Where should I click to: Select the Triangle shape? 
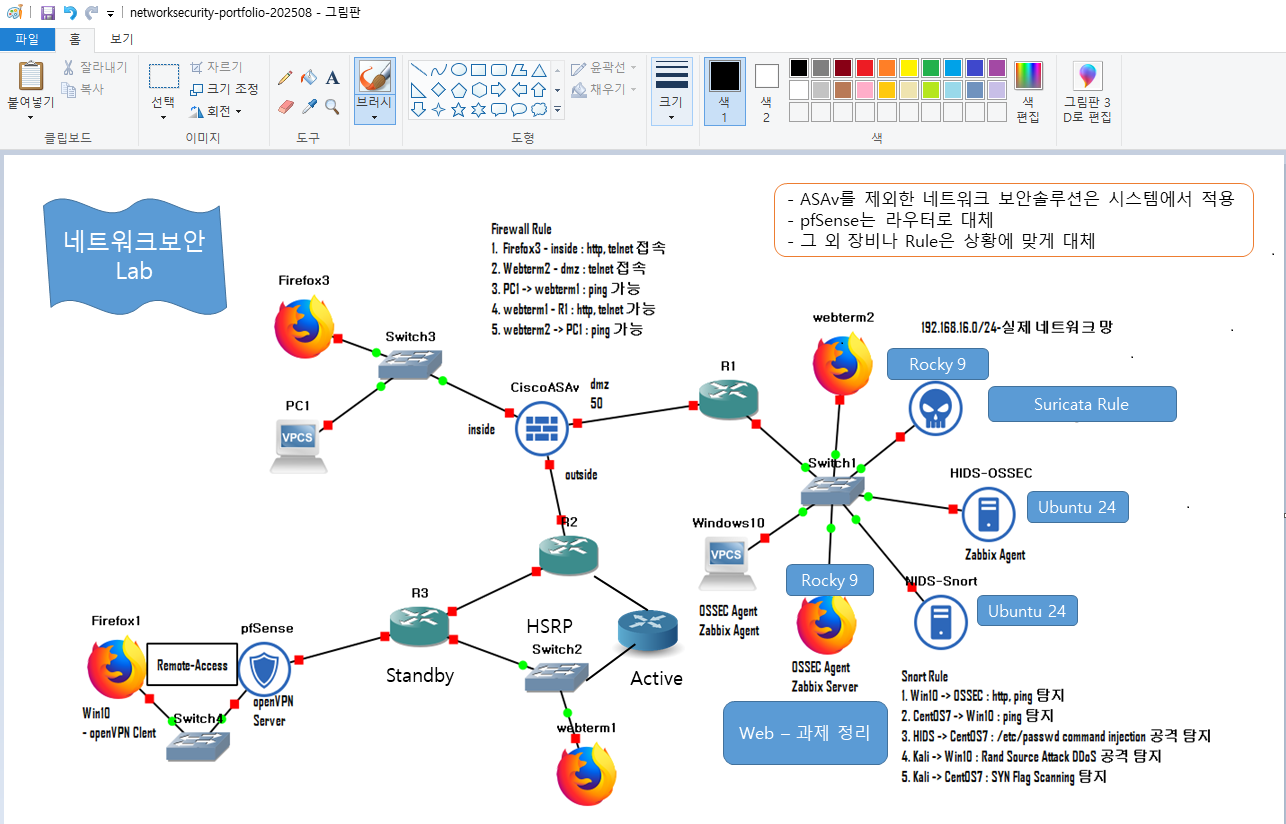click(x=538, y=70)
